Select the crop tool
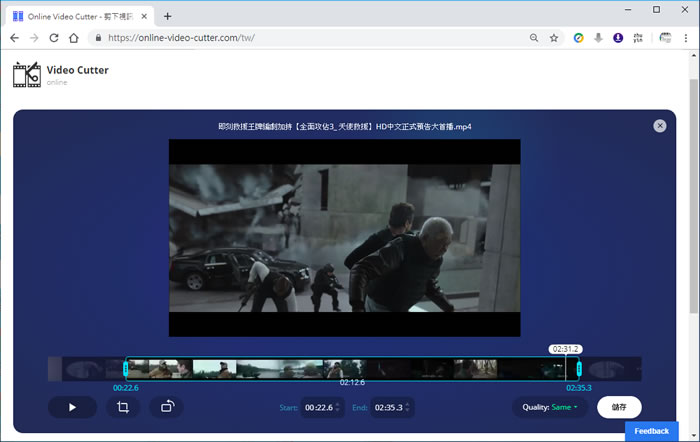This screenshot has height=442, width=700. [x=122, y=407]
